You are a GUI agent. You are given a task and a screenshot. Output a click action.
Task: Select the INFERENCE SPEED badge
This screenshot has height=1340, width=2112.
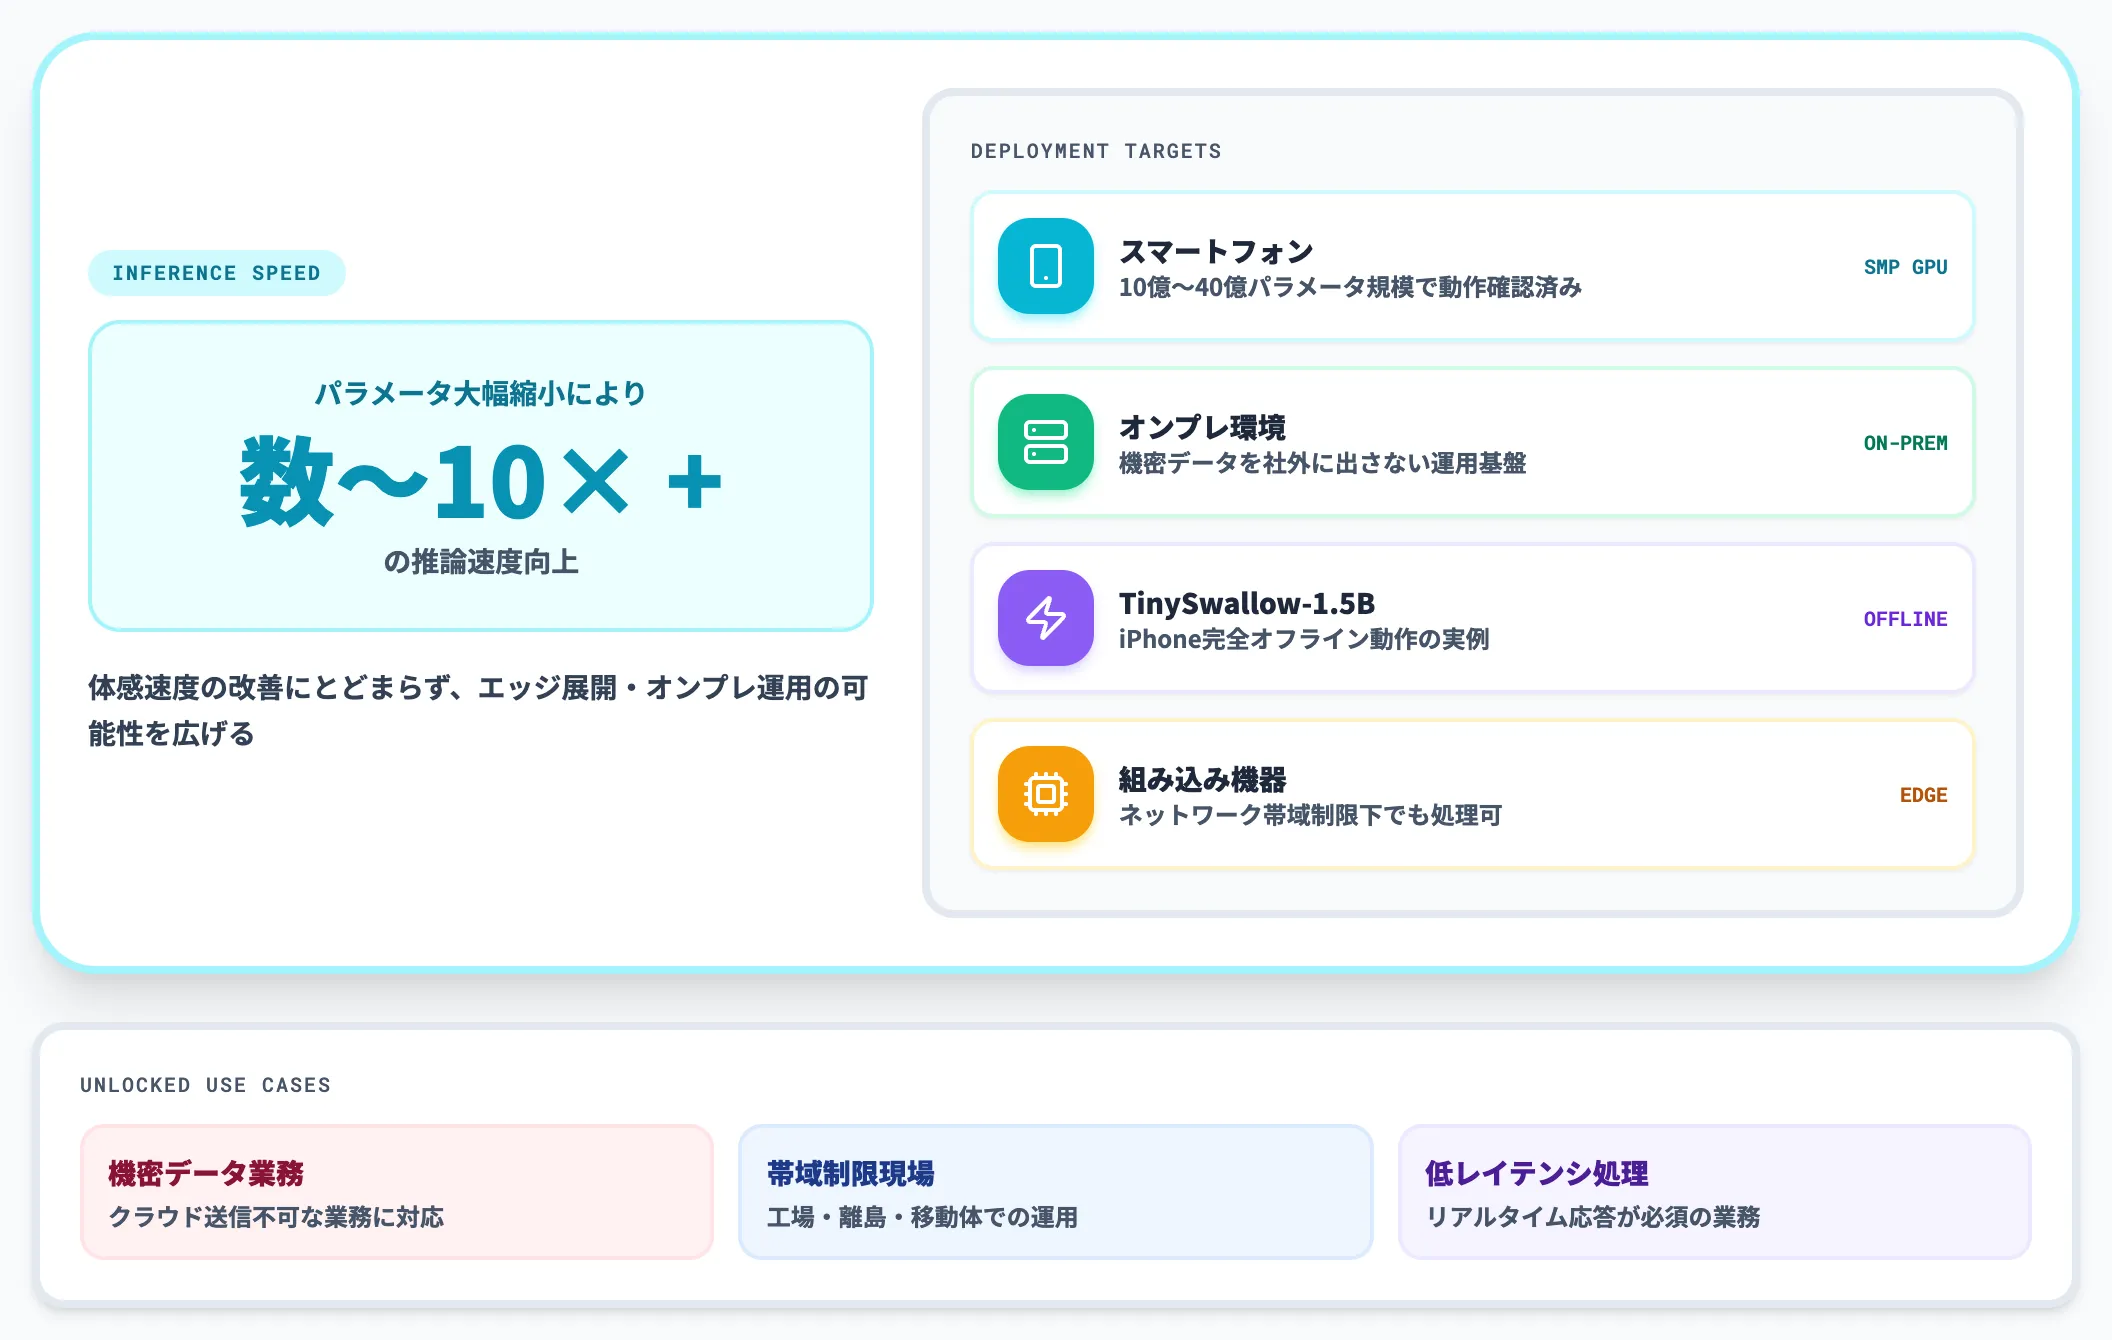tap(217, 273)
